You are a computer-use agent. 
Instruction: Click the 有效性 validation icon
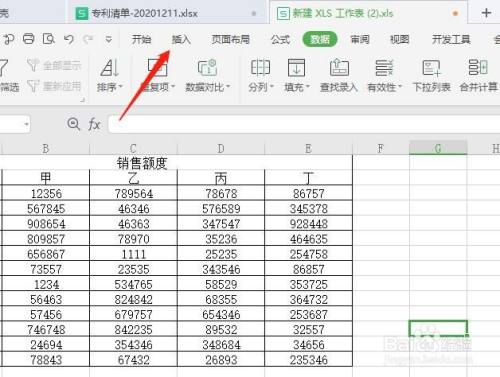384,68
